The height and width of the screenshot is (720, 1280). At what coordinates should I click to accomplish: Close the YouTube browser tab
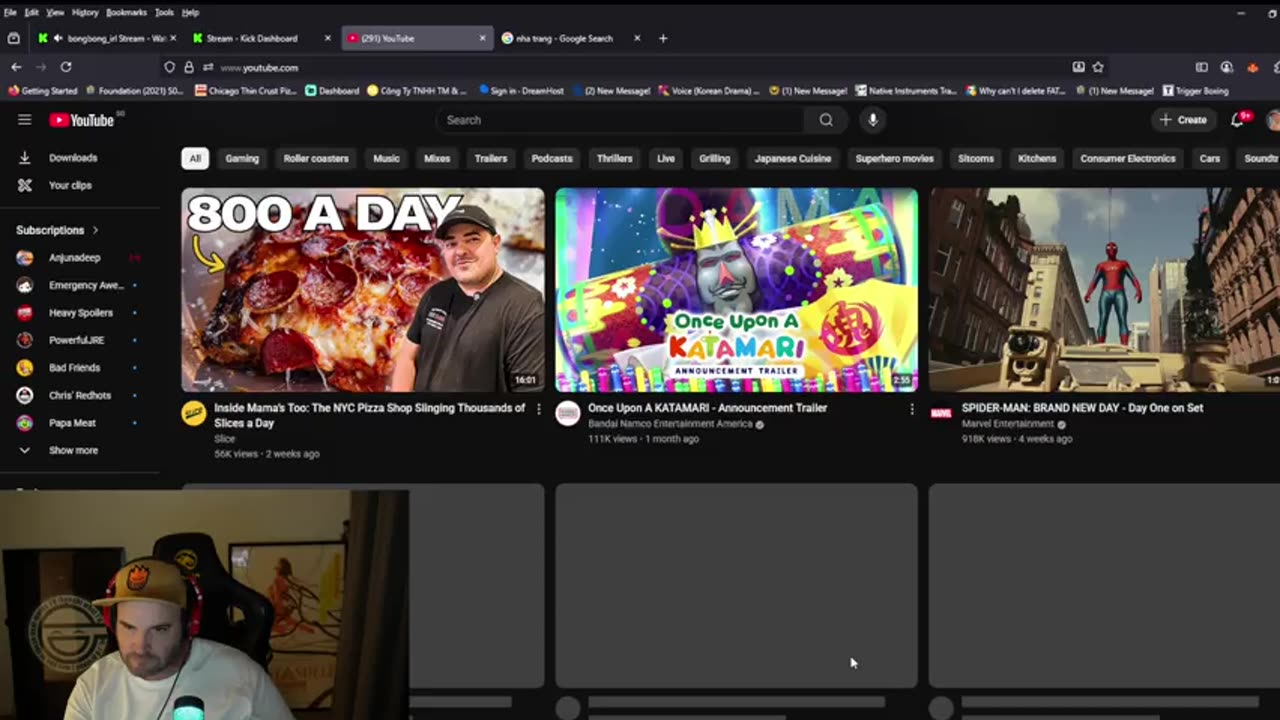(482, 38)
